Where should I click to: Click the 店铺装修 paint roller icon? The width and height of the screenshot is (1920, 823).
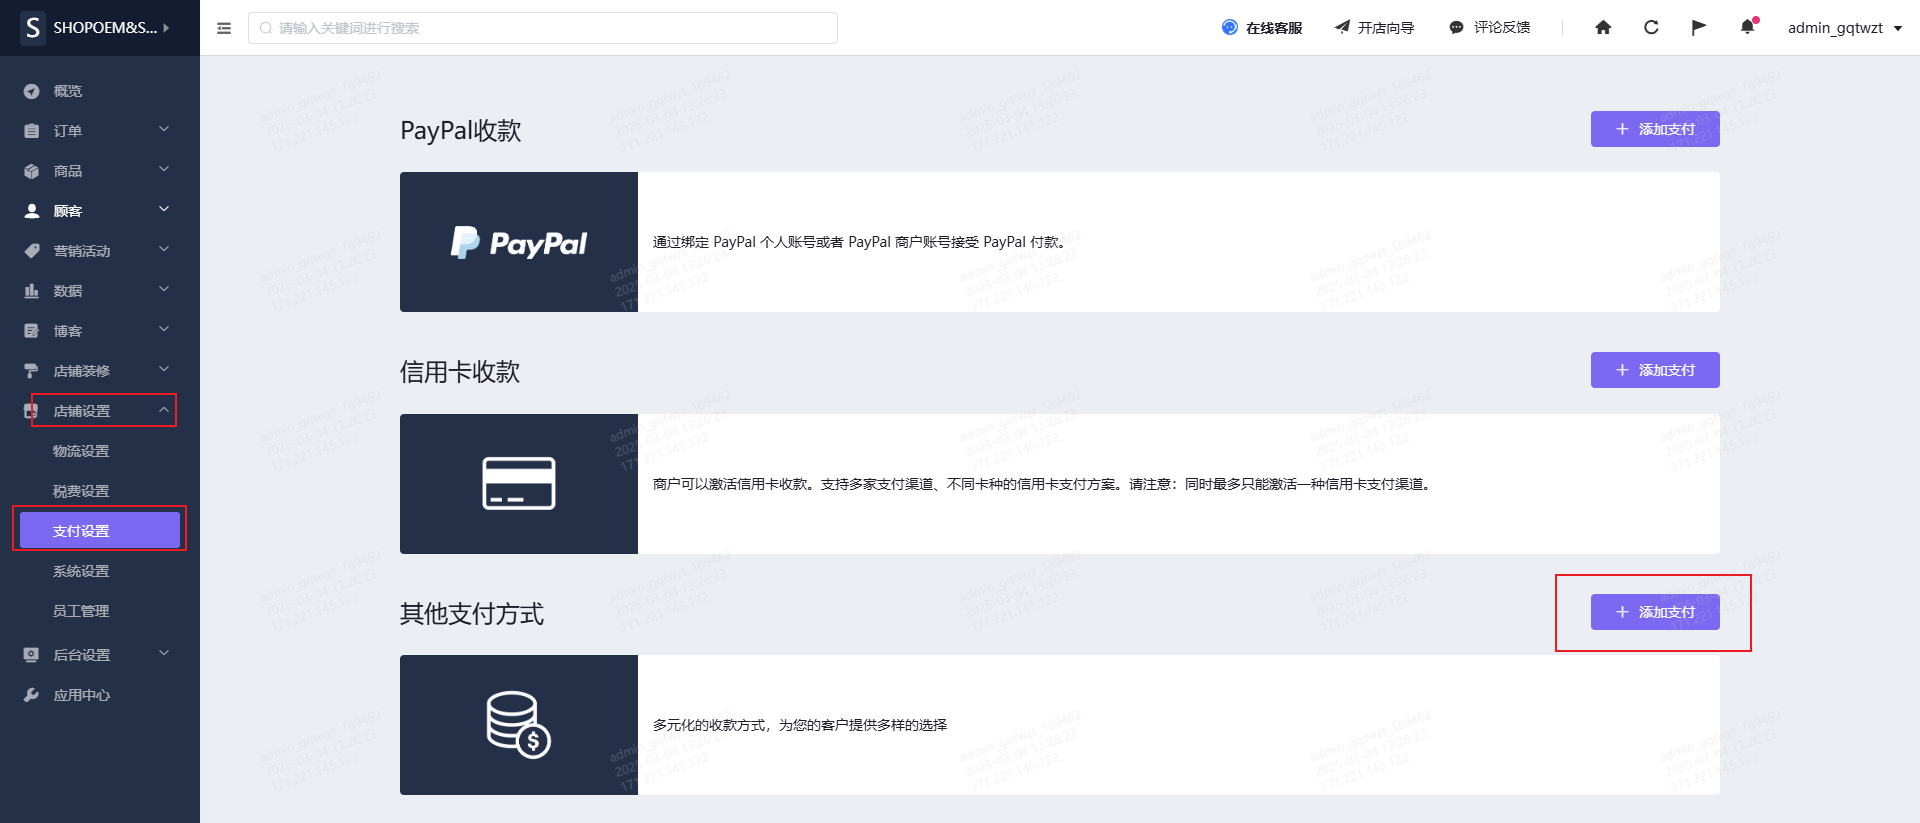(32, 371)
